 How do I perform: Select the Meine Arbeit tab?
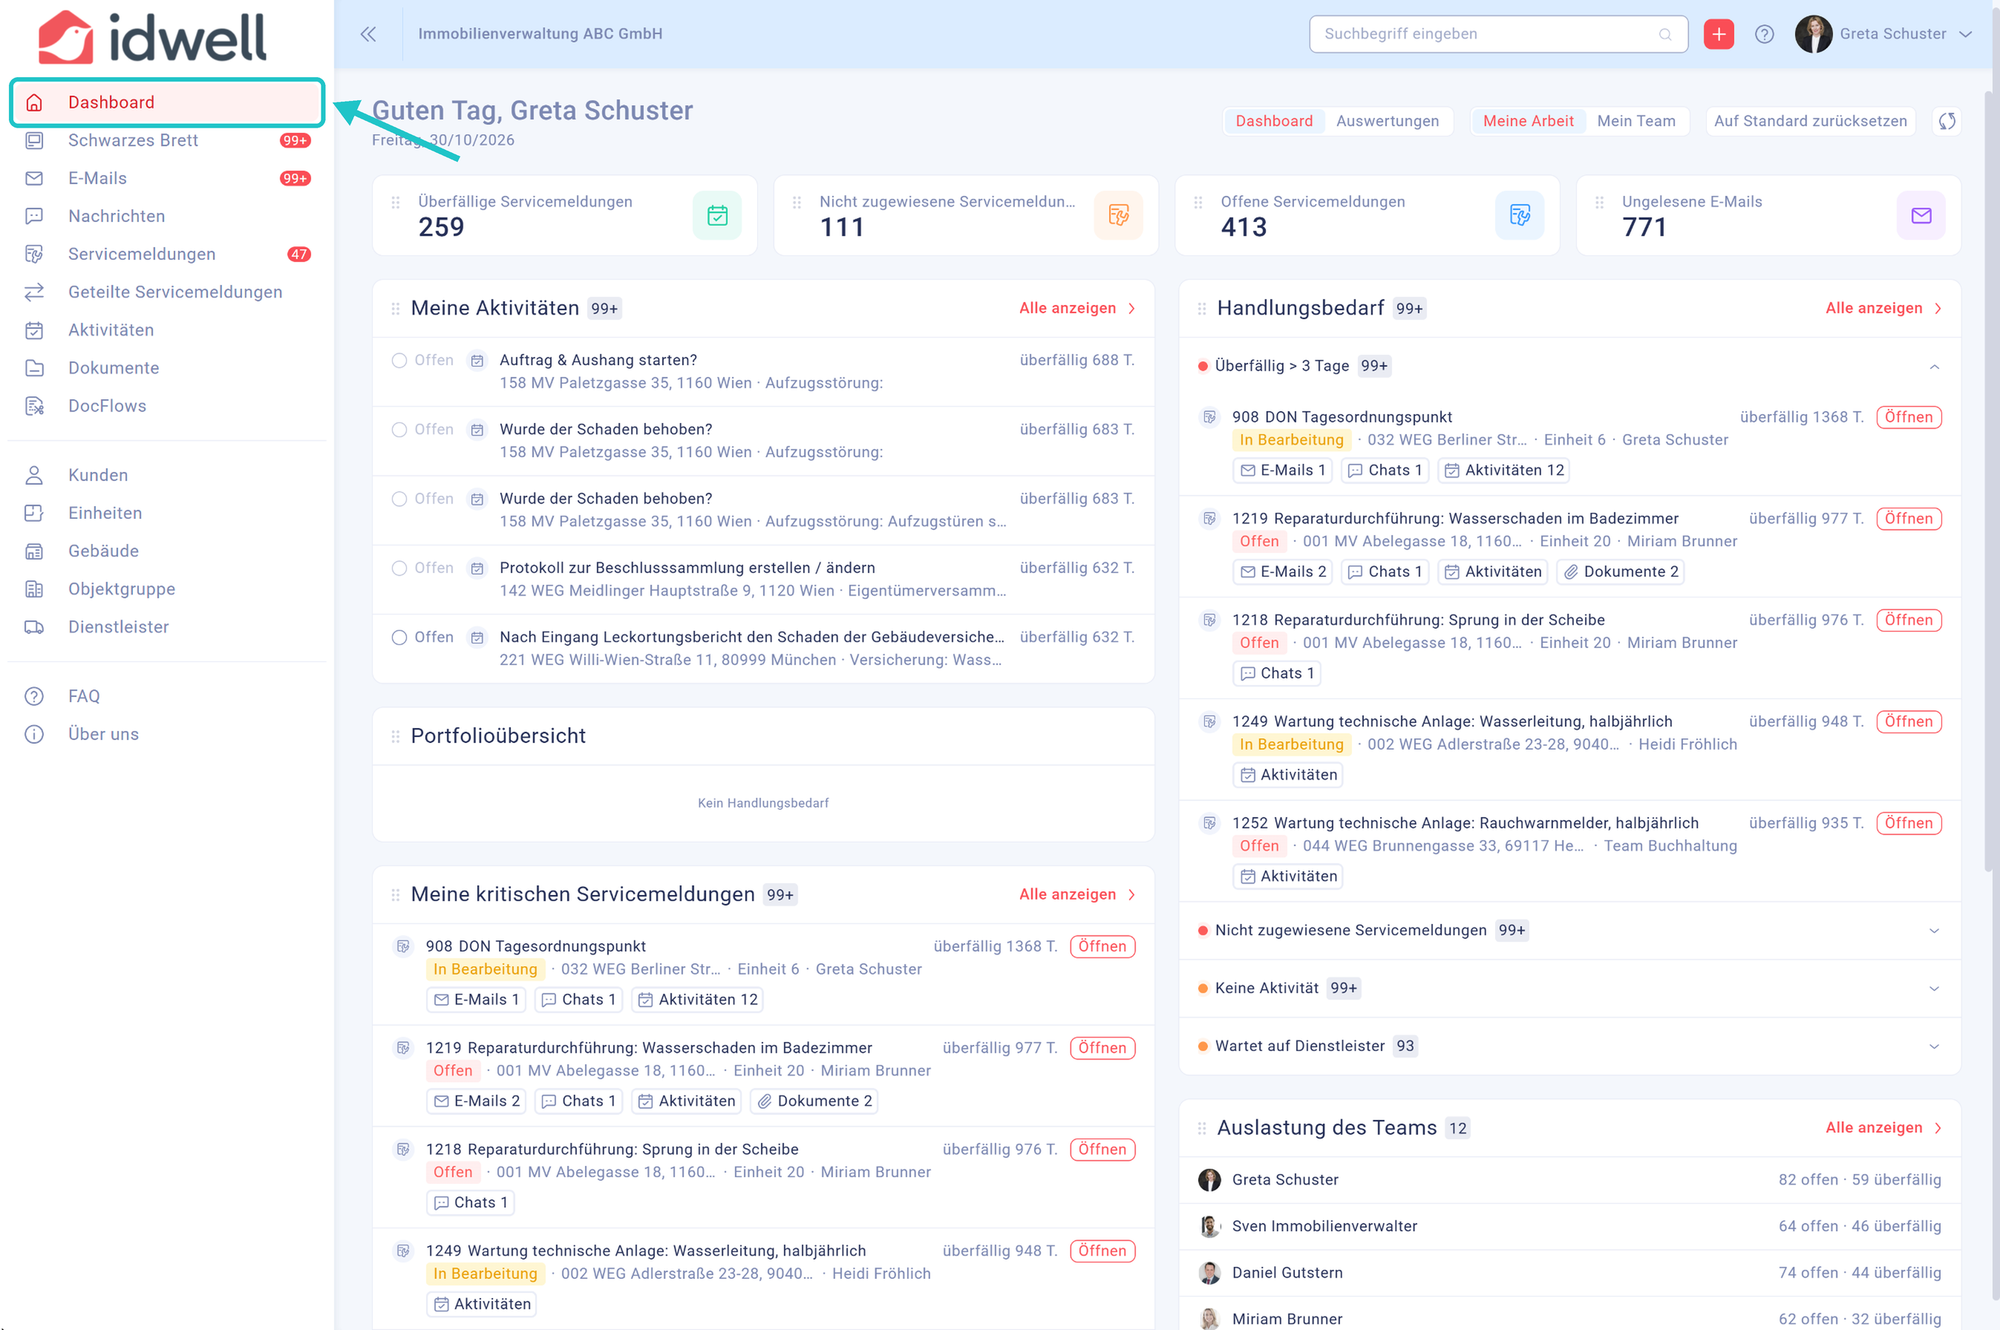(1528, 121)
